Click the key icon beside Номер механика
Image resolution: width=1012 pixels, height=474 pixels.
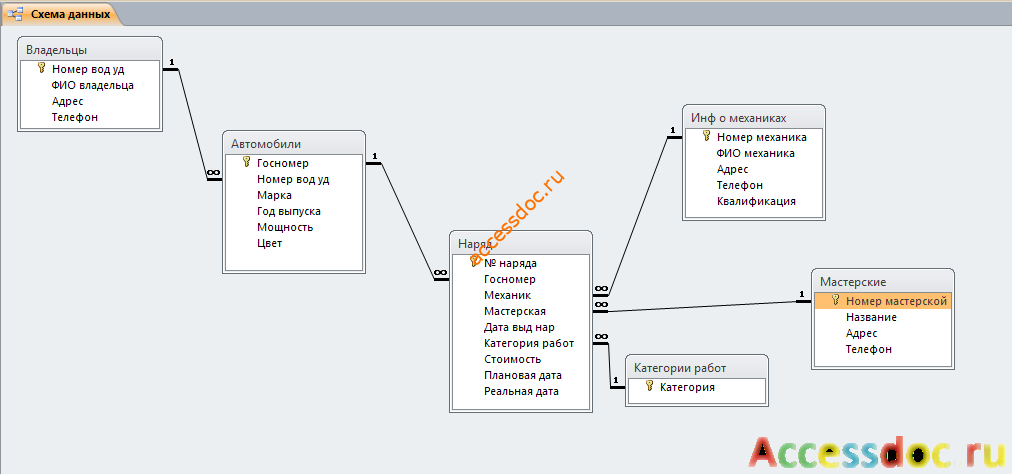[x=706, y=136]
